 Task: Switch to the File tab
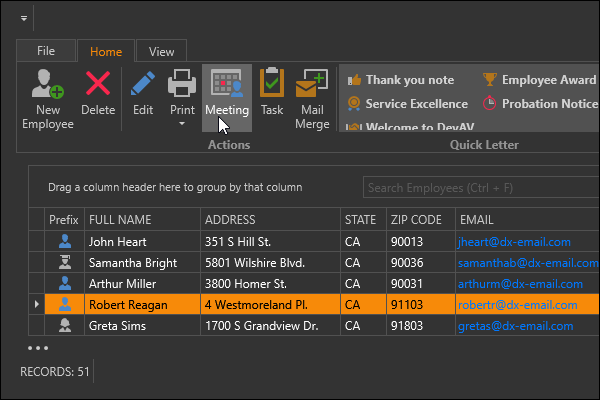tap(46, 51)
